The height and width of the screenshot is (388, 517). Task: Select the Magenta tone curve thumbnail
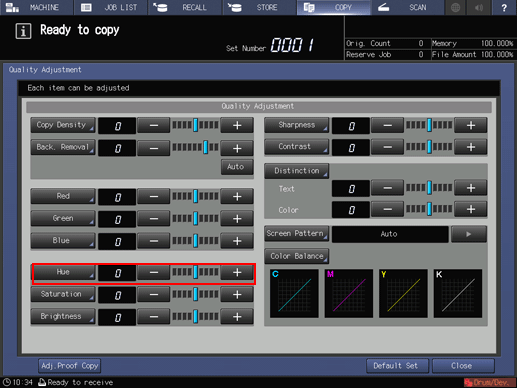349,294
